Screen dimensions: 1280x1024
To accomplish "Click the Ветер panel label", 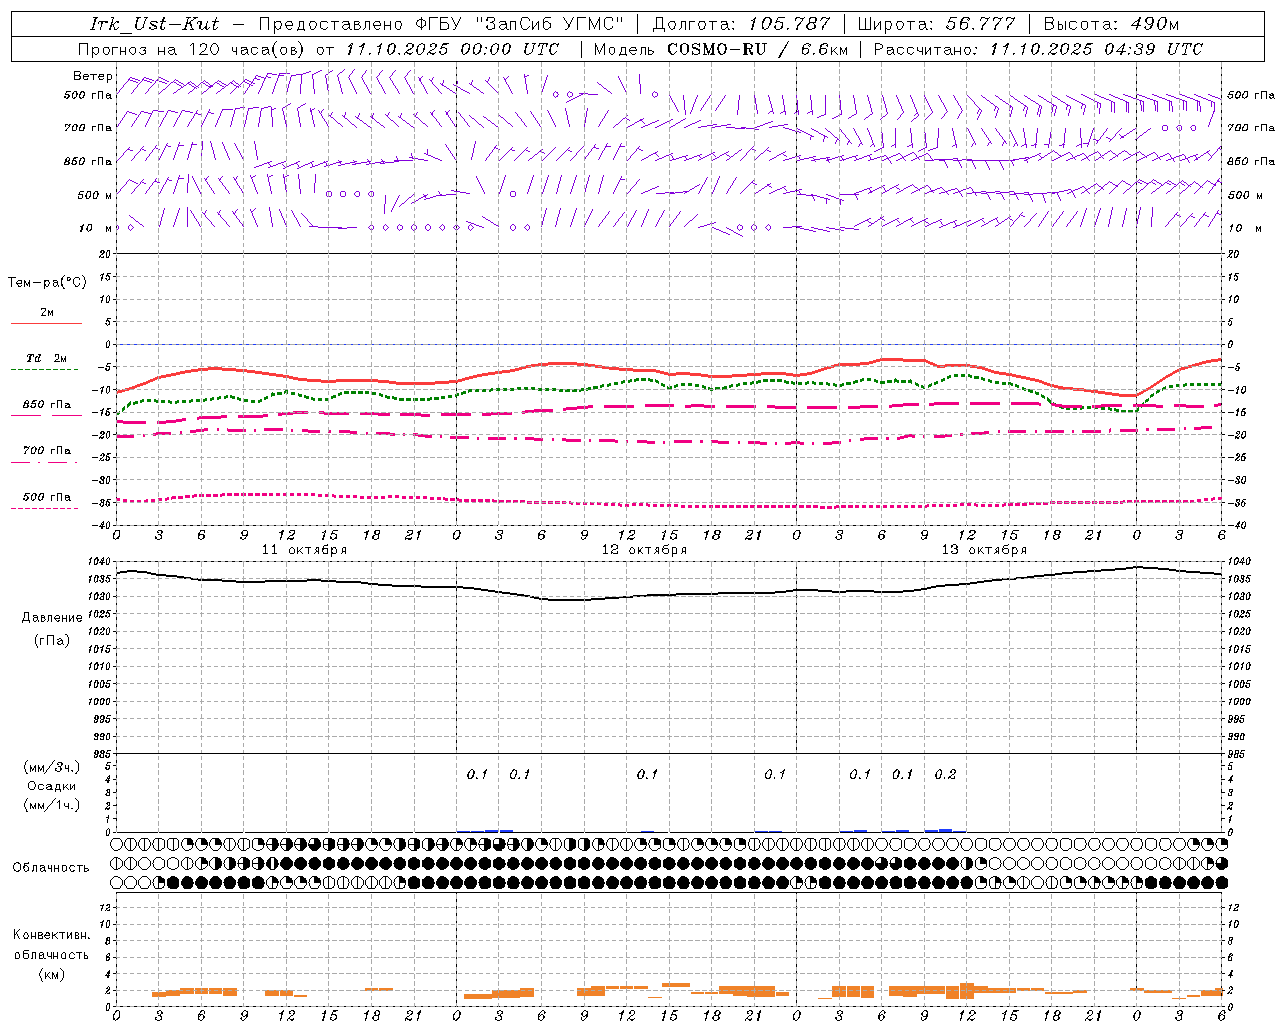I will click(x=93, y=76).
